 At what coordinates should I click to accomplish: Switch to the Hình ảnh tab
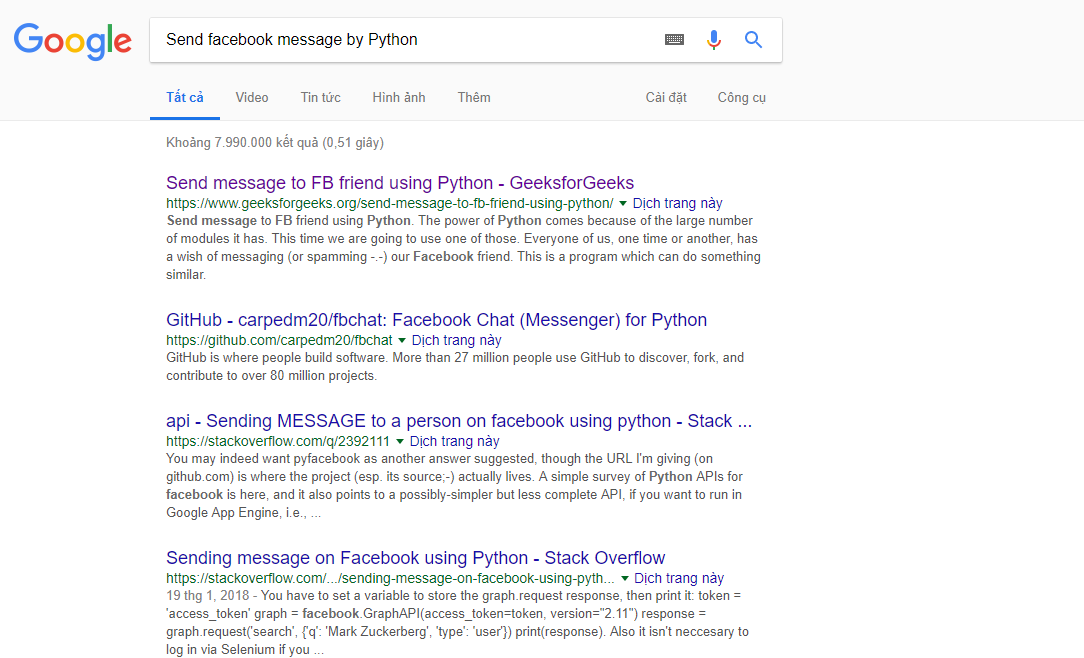click(398, 97)
